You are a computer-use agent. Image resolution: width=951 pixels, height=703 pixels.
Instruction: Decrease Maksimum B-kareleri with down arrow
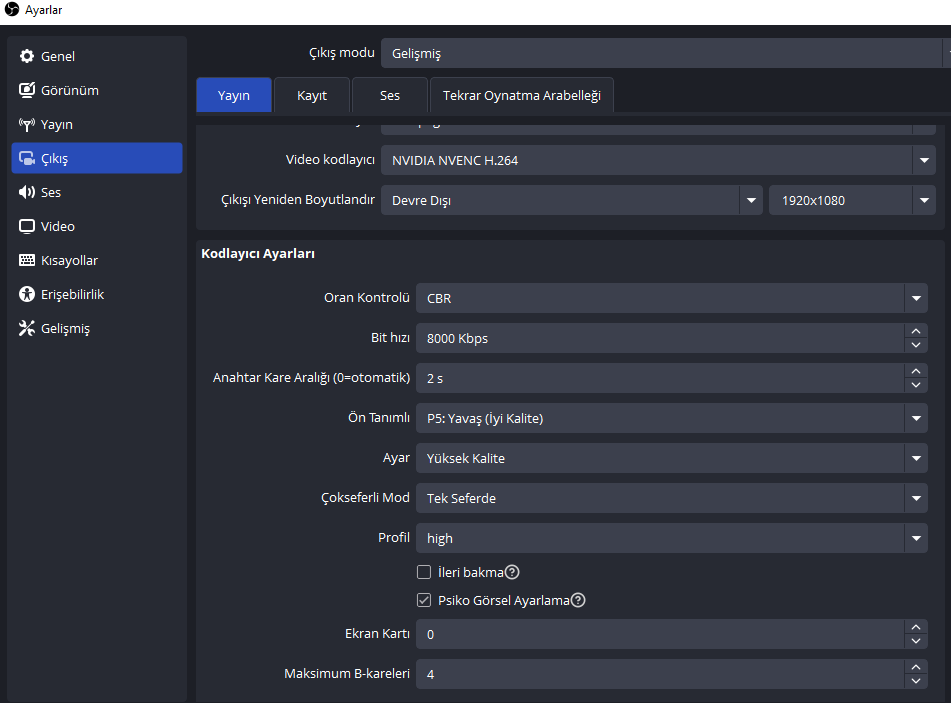(x=915, y=681)
